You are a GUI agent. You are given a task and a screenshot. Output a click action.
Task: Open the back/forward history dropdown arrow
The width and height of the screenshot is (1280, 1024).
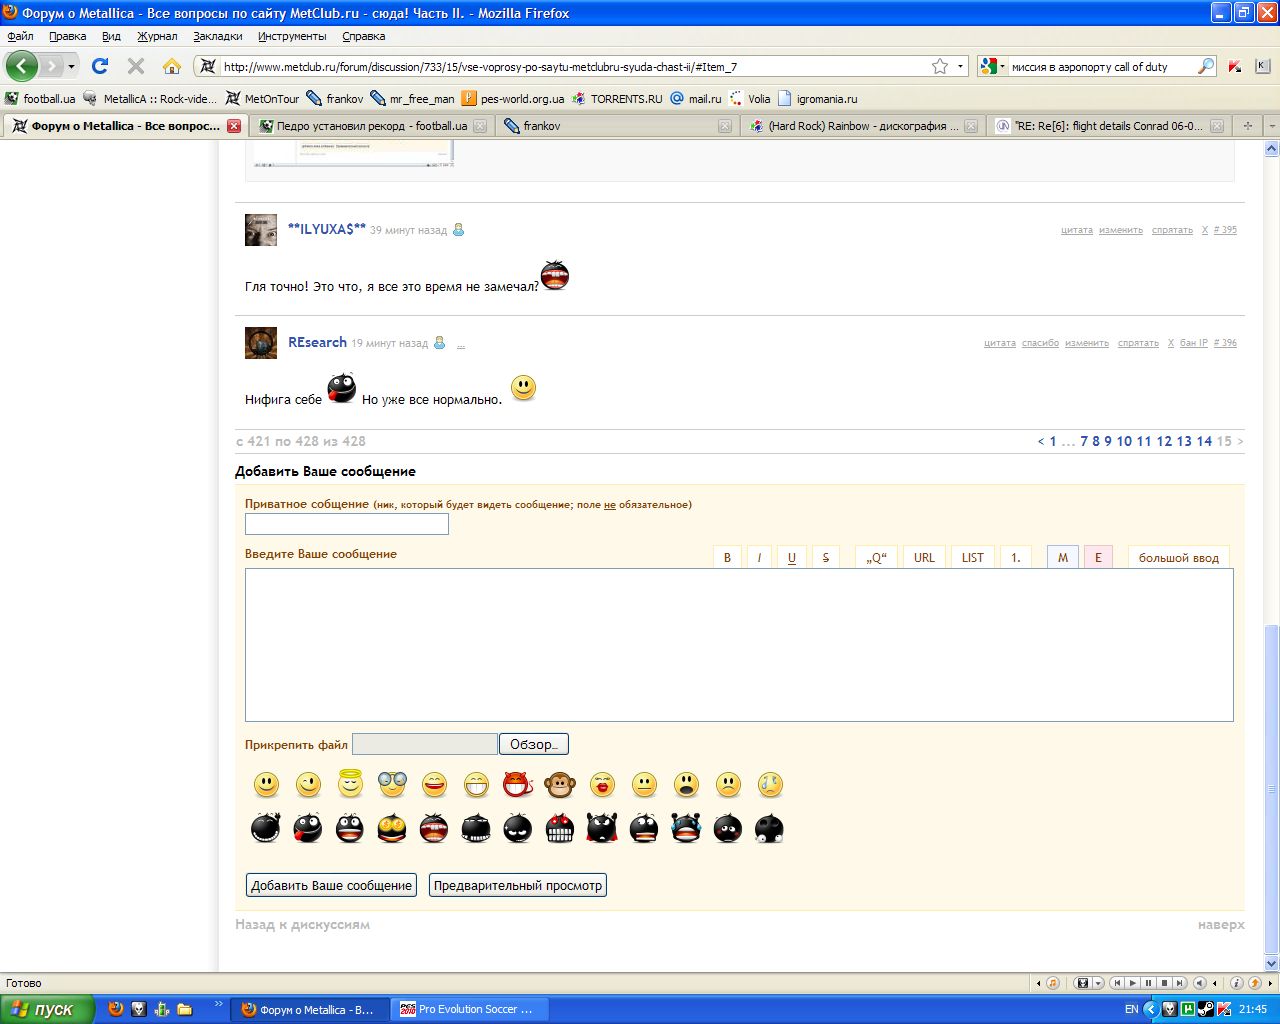click(x=71, y=67)
